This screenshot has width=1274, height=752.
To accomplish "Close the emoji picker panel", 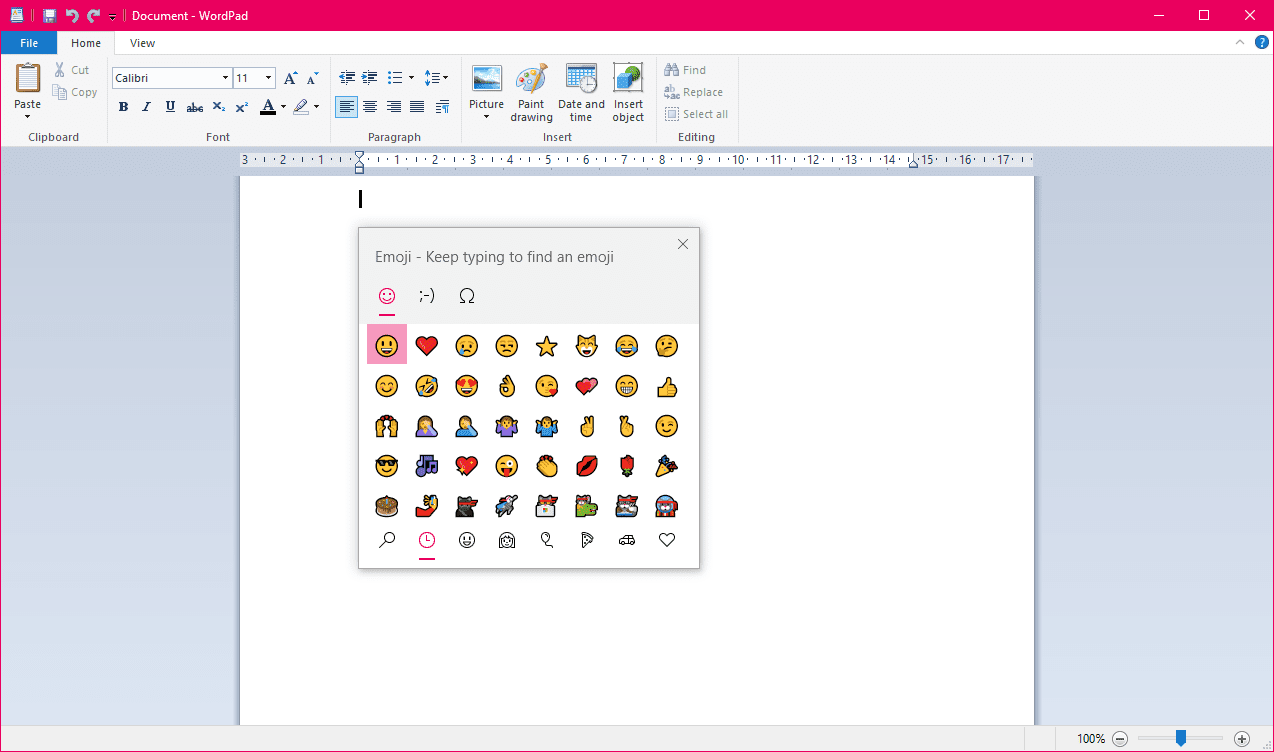I will (683, 244).
